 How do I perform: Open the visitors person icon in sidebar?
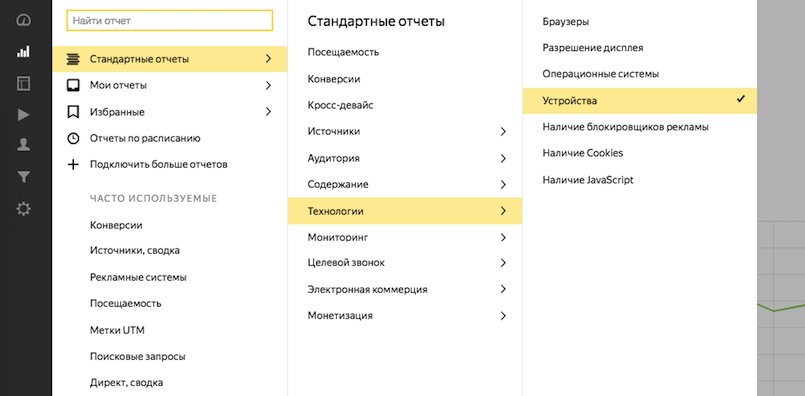24,145
